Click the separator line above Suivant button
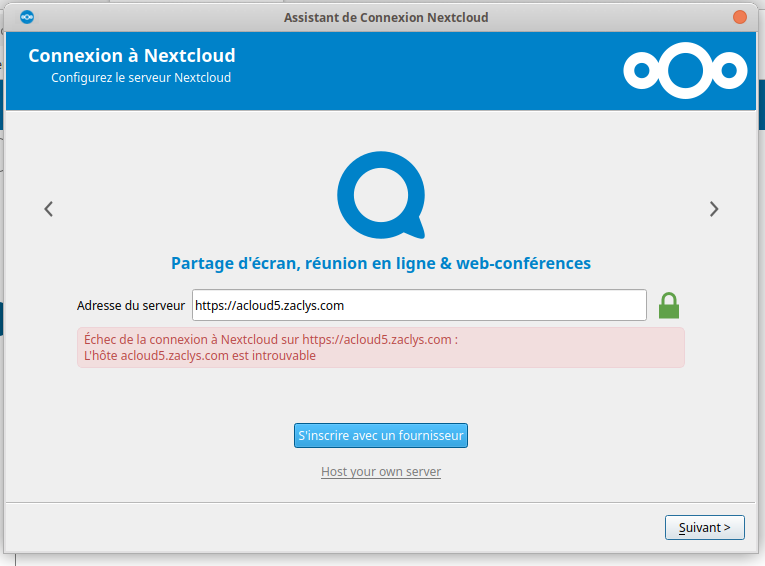765x566 pixels. click(380, 501)
